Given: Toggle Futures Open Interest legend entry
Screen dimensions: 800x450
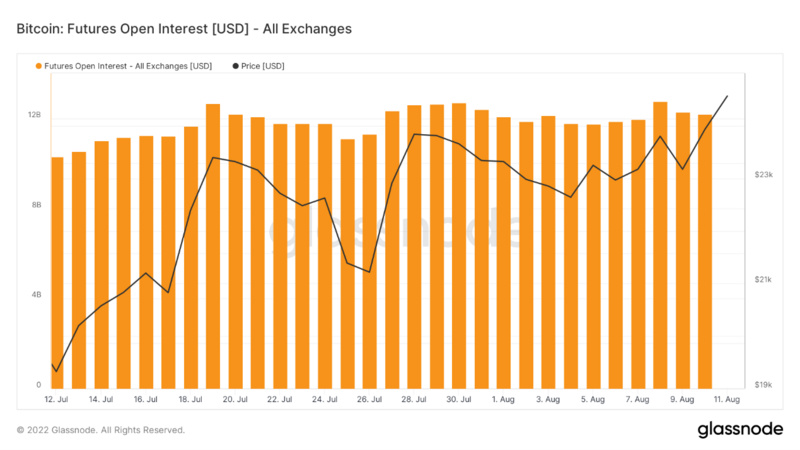Looking at the screenshot, I should pos(123,66).
